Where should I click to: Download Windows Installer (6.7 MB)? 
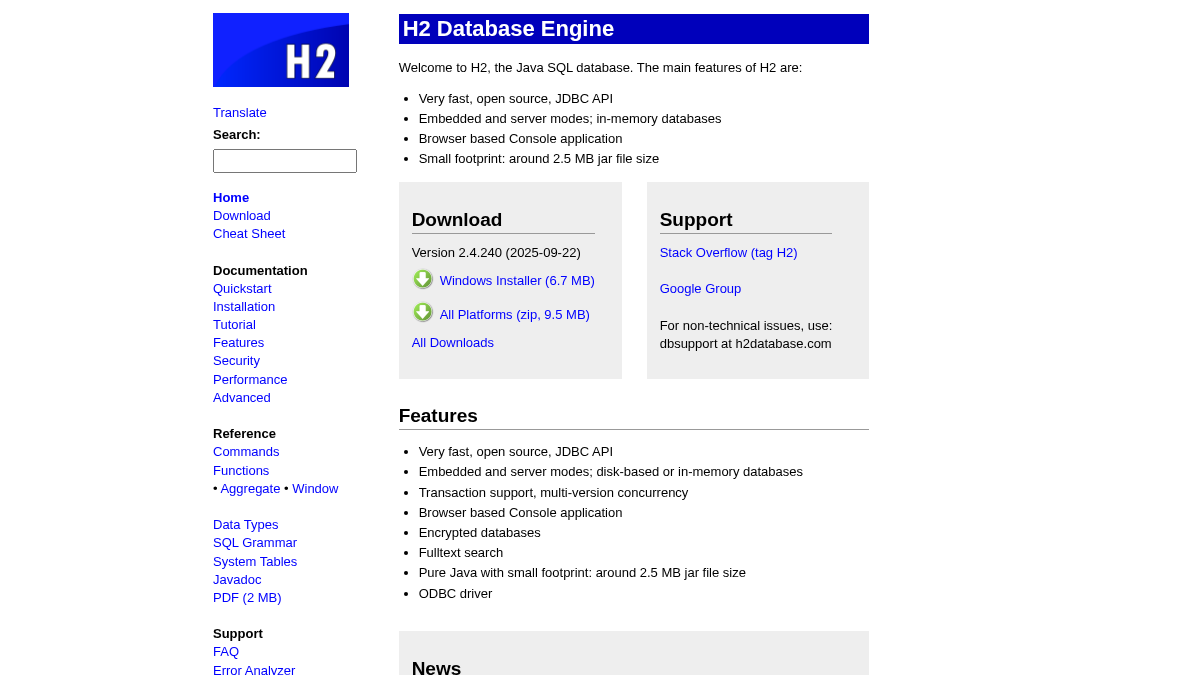517,281
